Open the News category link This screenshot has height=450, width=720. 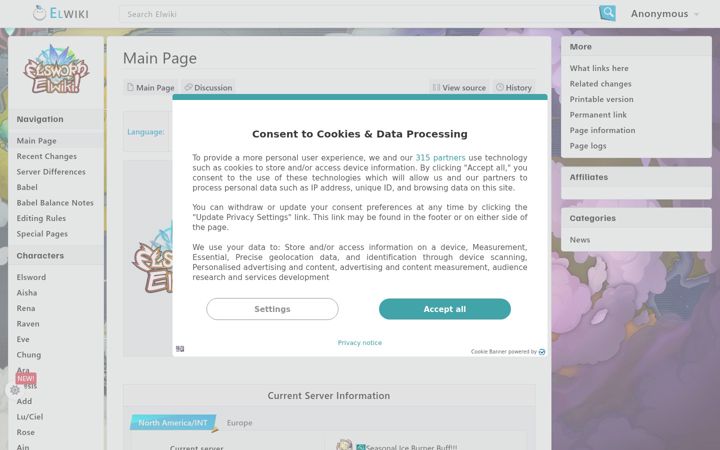pyautogui.click(x=580, y=240)
